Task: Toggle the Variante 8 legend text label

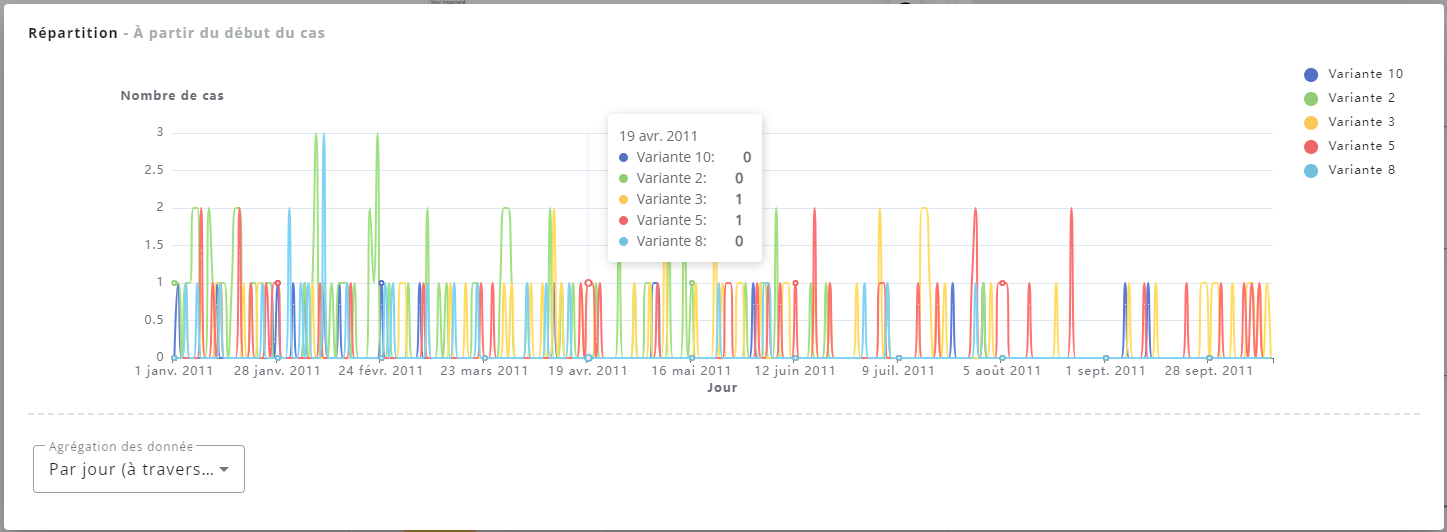Action: 1361,170
